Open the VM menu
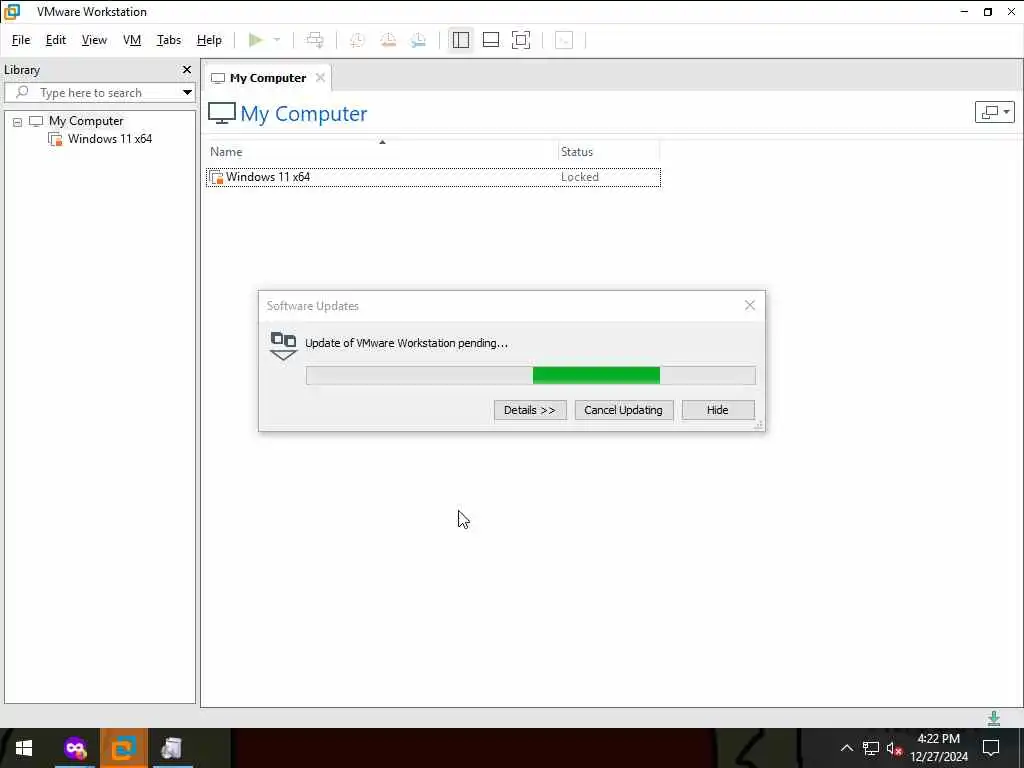1024x768 pixels. click(x=132, y=40)
